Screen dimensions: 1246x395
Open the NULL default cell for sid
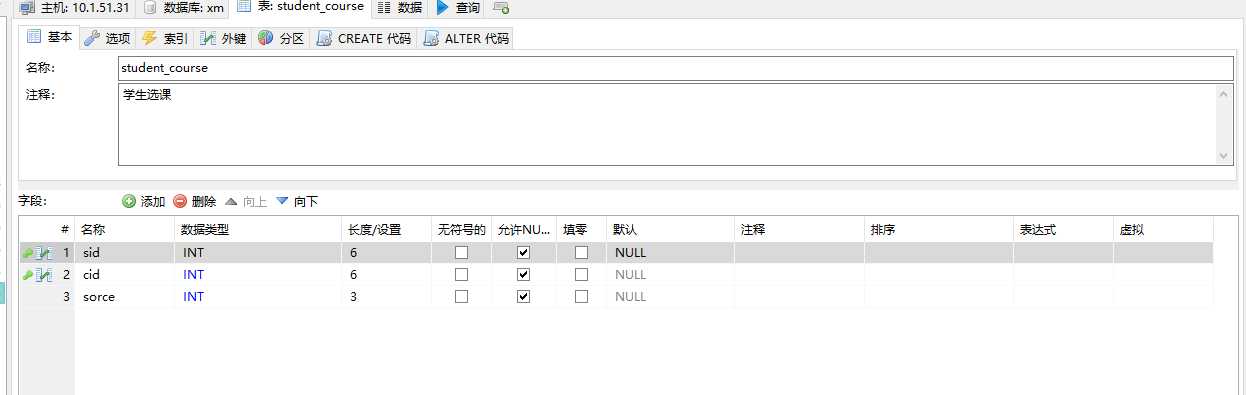[670, 253]
